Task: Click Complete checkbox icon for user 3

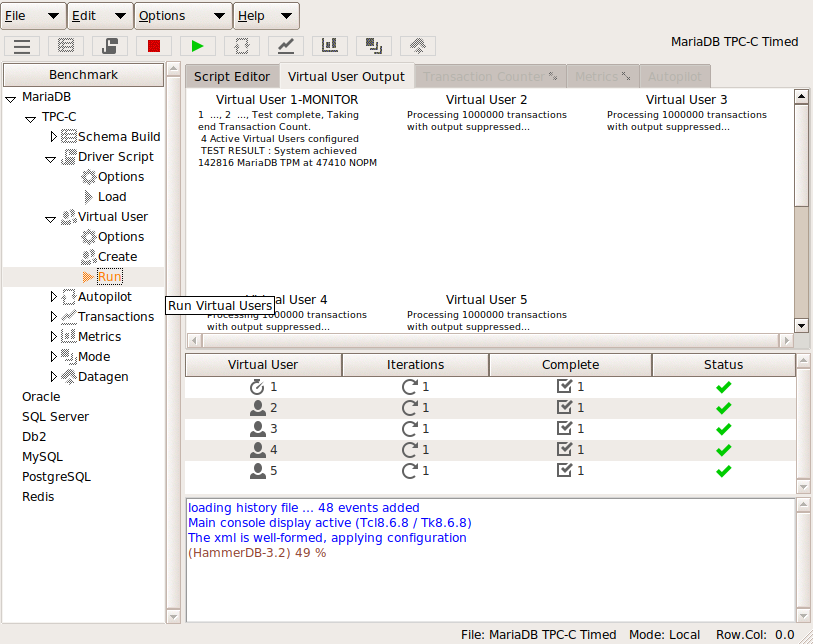Action: point(564,428)
